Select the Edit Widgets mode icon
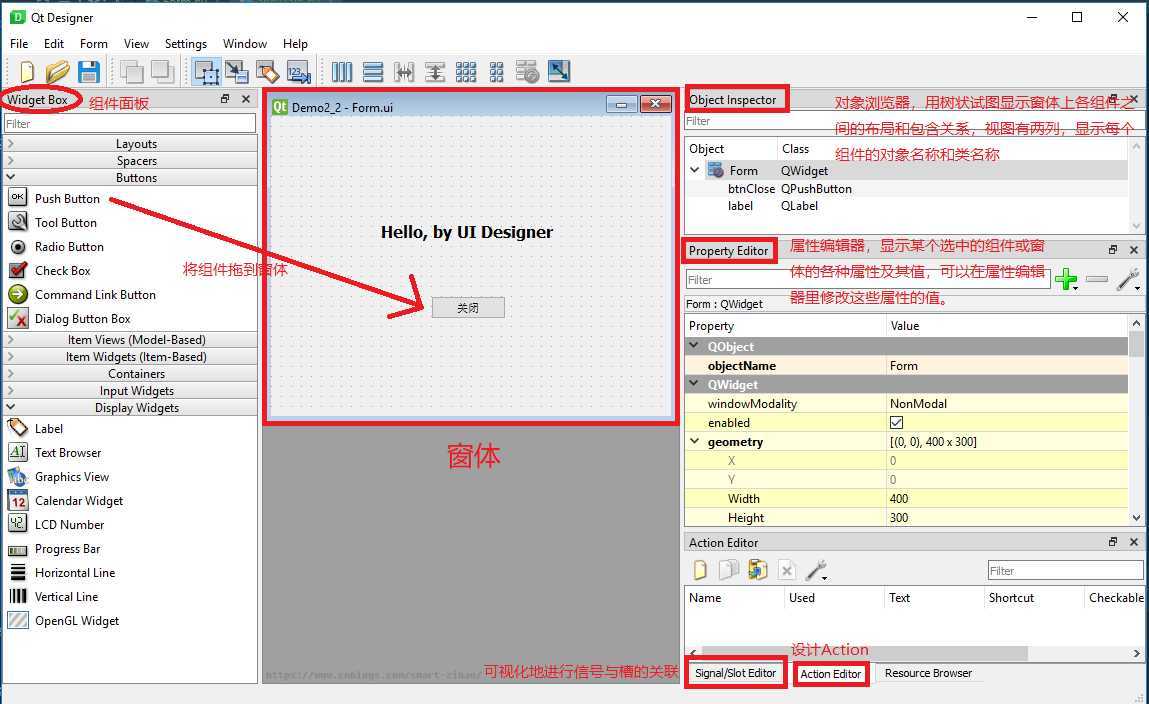 pyautogui.click(x=206, y=72)
